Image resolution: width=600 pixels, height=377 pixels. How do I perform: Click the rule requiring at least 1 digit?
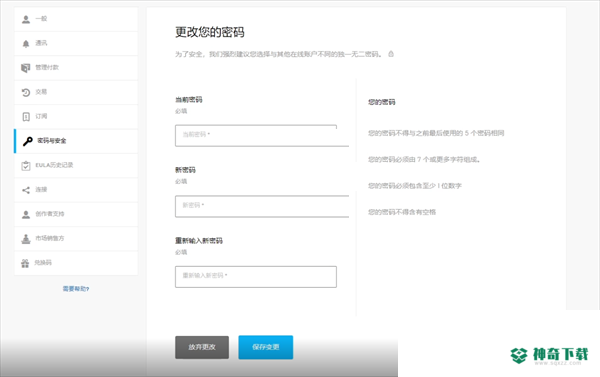[x=415, y=186]
